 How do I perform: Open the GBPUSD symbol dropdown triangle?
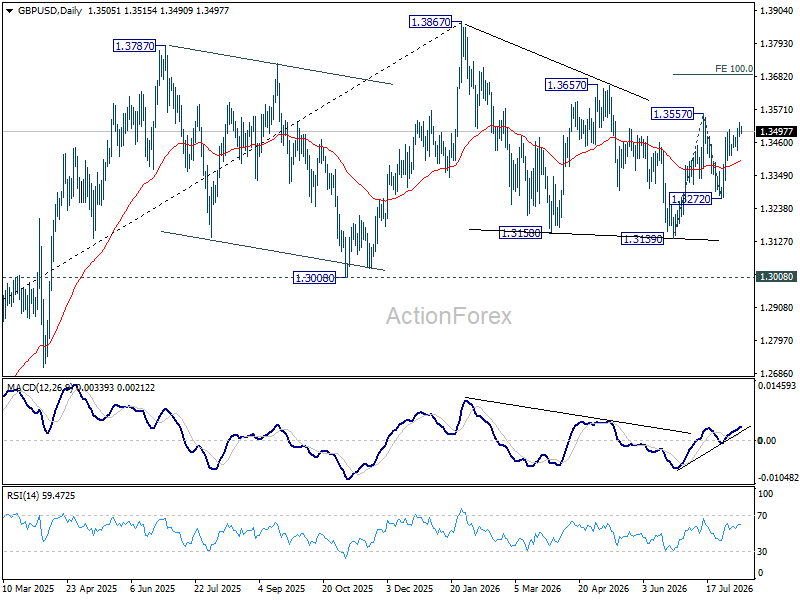click(x=9, y=11)
